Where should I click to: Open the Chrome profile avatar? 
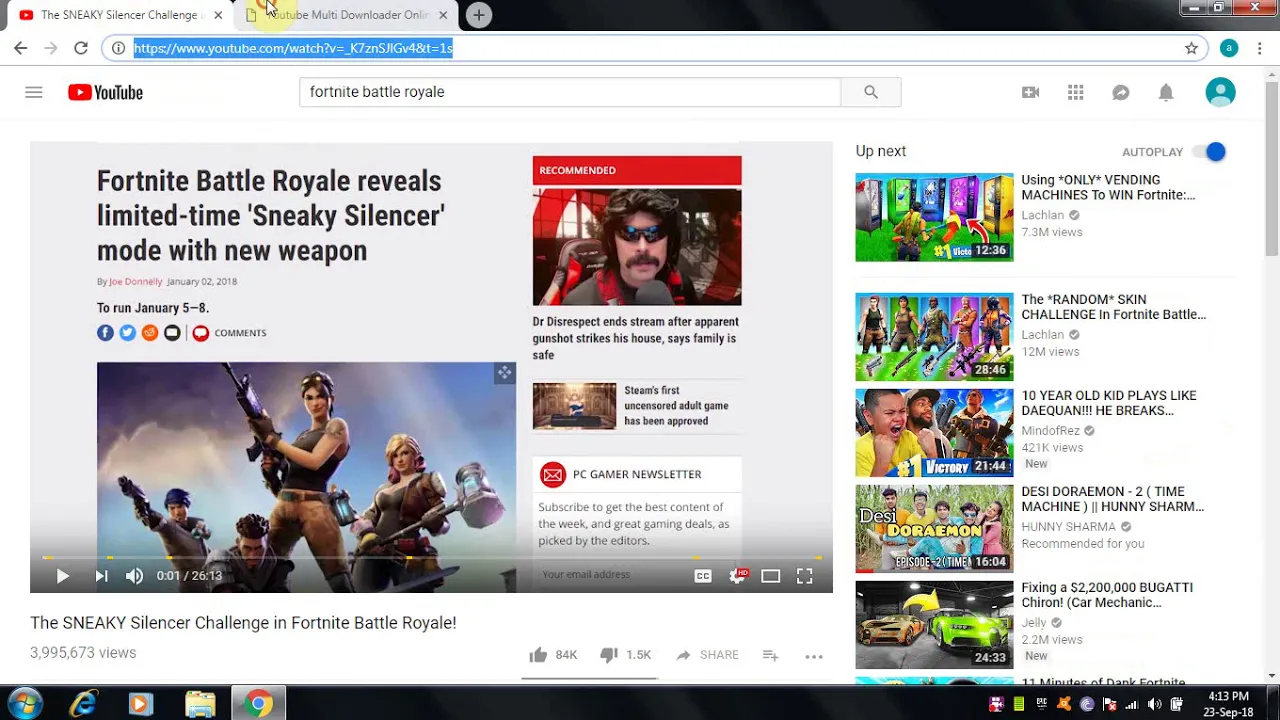1229,48
